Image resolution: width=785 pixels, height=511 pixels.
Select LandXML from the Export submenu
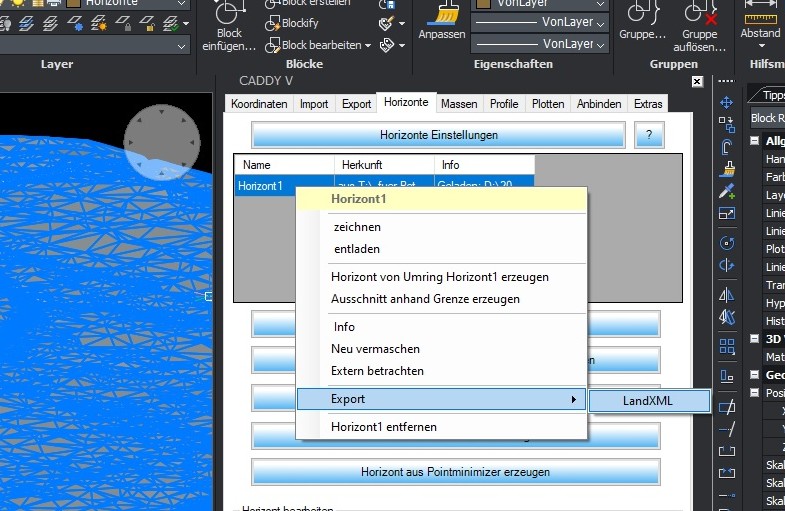(649, 401)
